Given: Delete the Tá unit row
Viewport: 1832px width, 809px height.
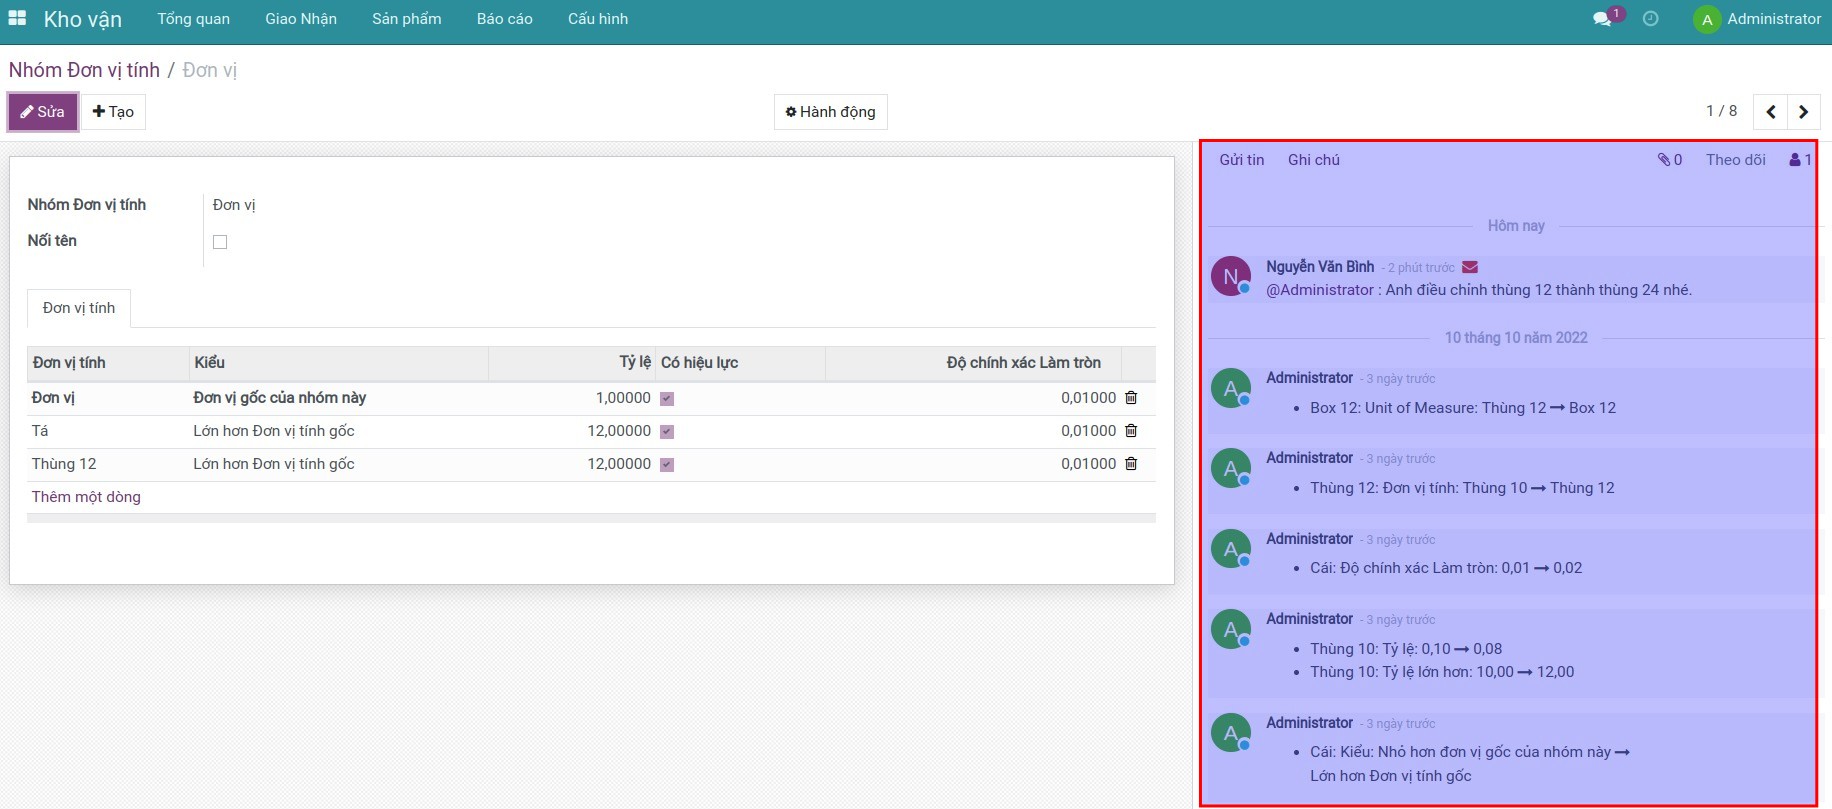Looking at the screenshot, I should pos(1131,431).
